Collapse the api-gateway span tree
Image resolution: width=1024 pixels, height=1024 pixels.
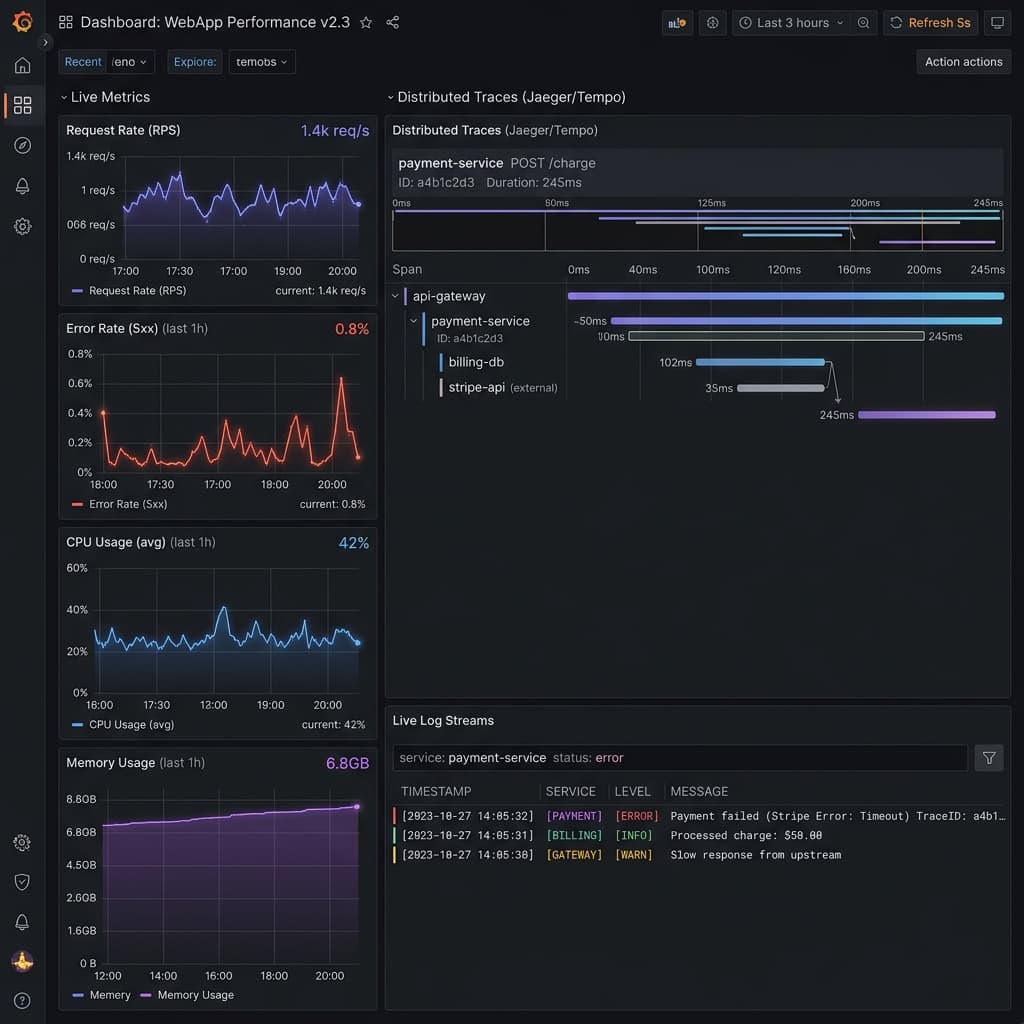(x=395, y=296)
